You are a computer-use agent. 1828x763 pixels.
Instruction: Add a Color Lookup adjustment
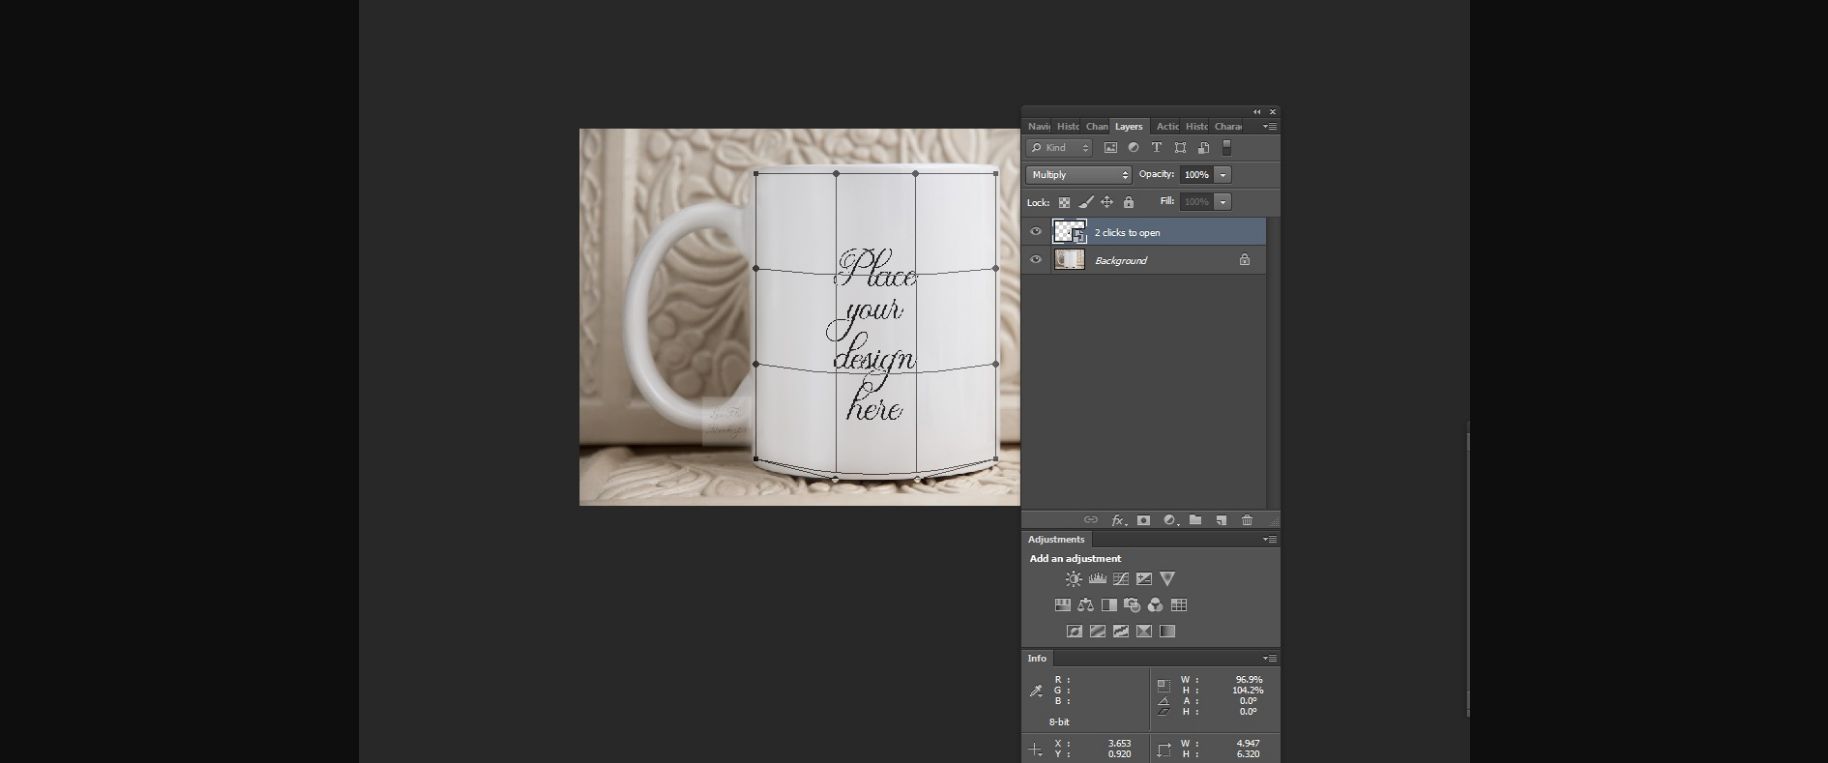pos(1179,605)
